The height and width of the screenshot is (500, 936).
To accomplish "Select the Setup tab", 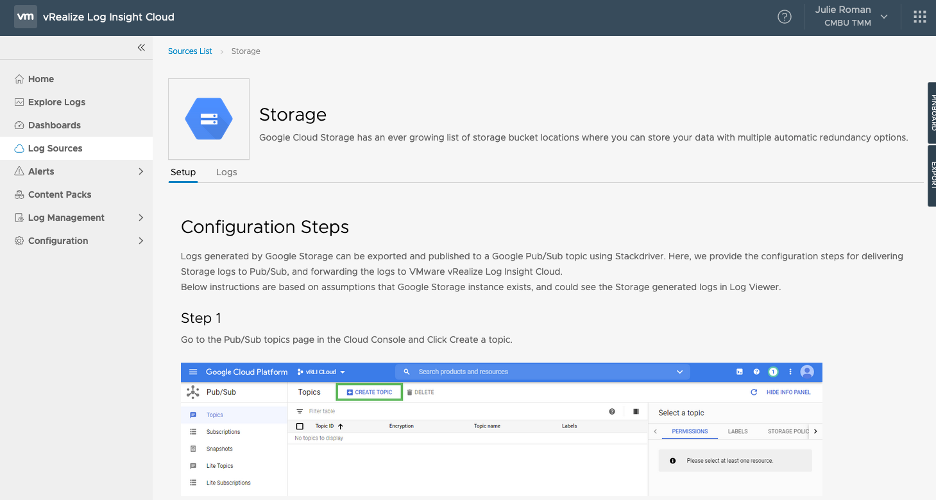I will coord(183,172).
